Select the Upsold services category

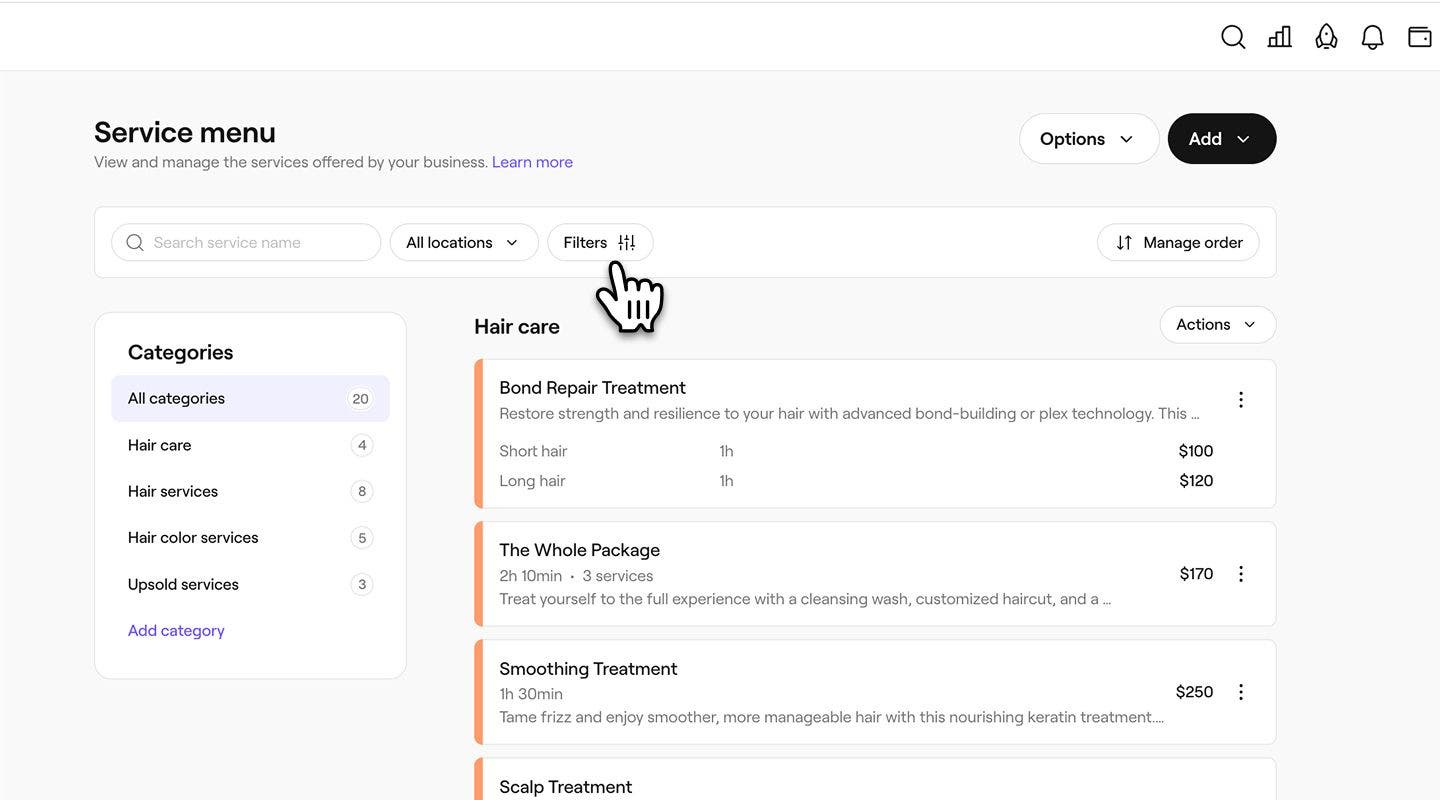click(x=183, y=584)
